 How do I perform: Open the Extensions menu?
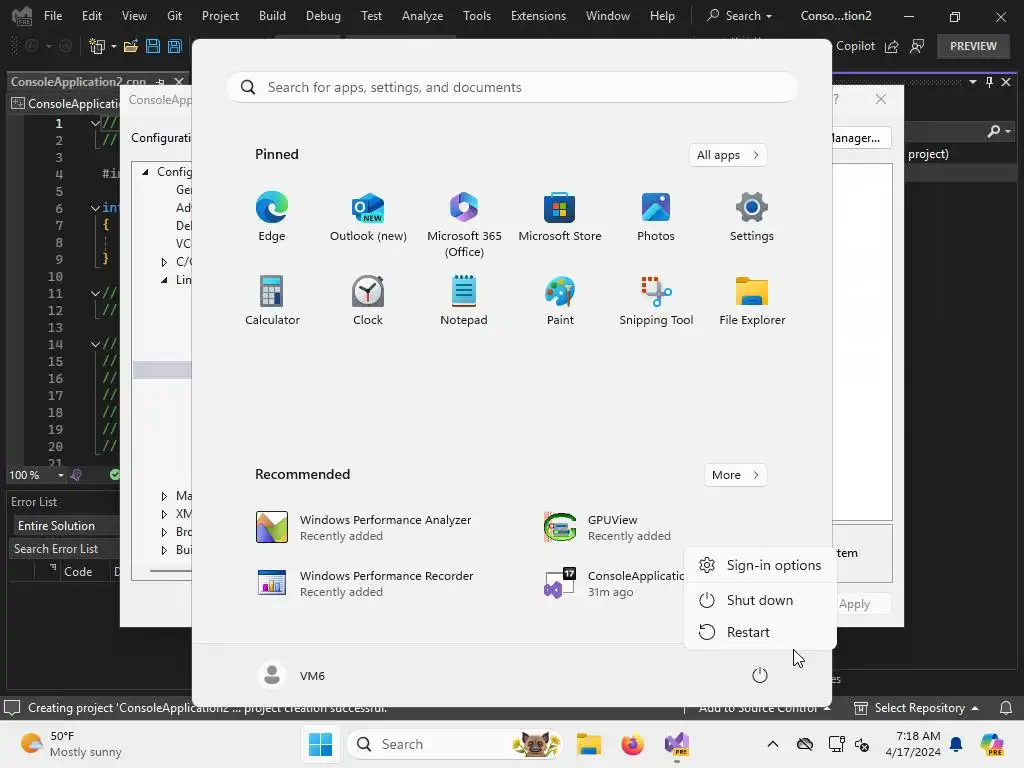tap(538, 16)
